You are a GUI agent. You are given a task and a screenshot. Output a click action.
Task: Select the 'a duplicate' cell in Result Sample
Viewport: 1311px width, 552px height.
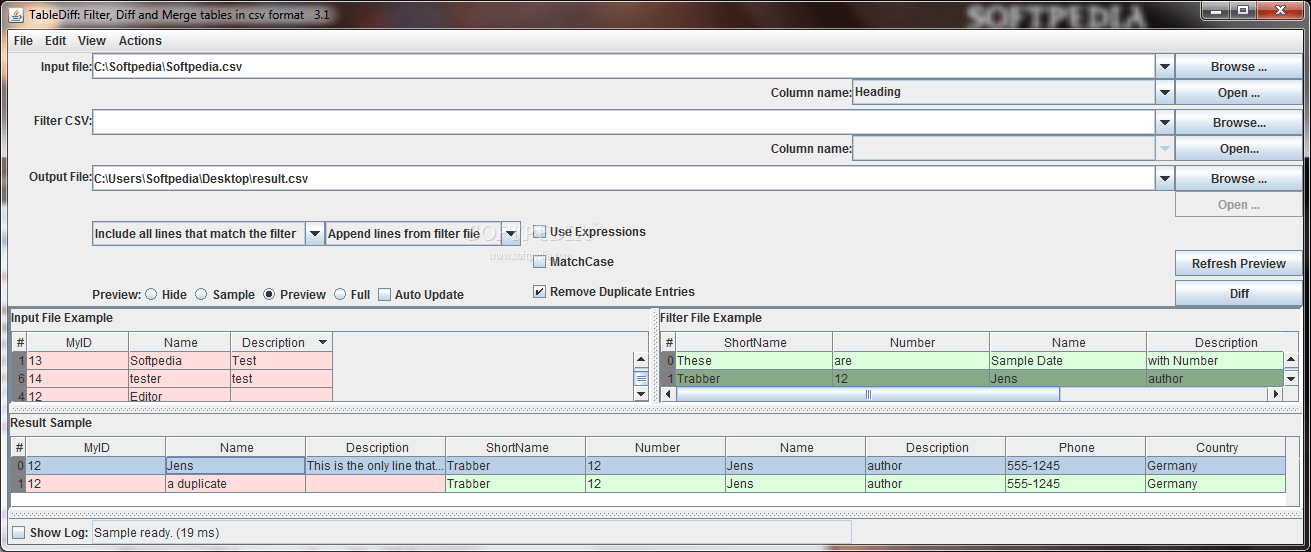[x=235, y=484]
